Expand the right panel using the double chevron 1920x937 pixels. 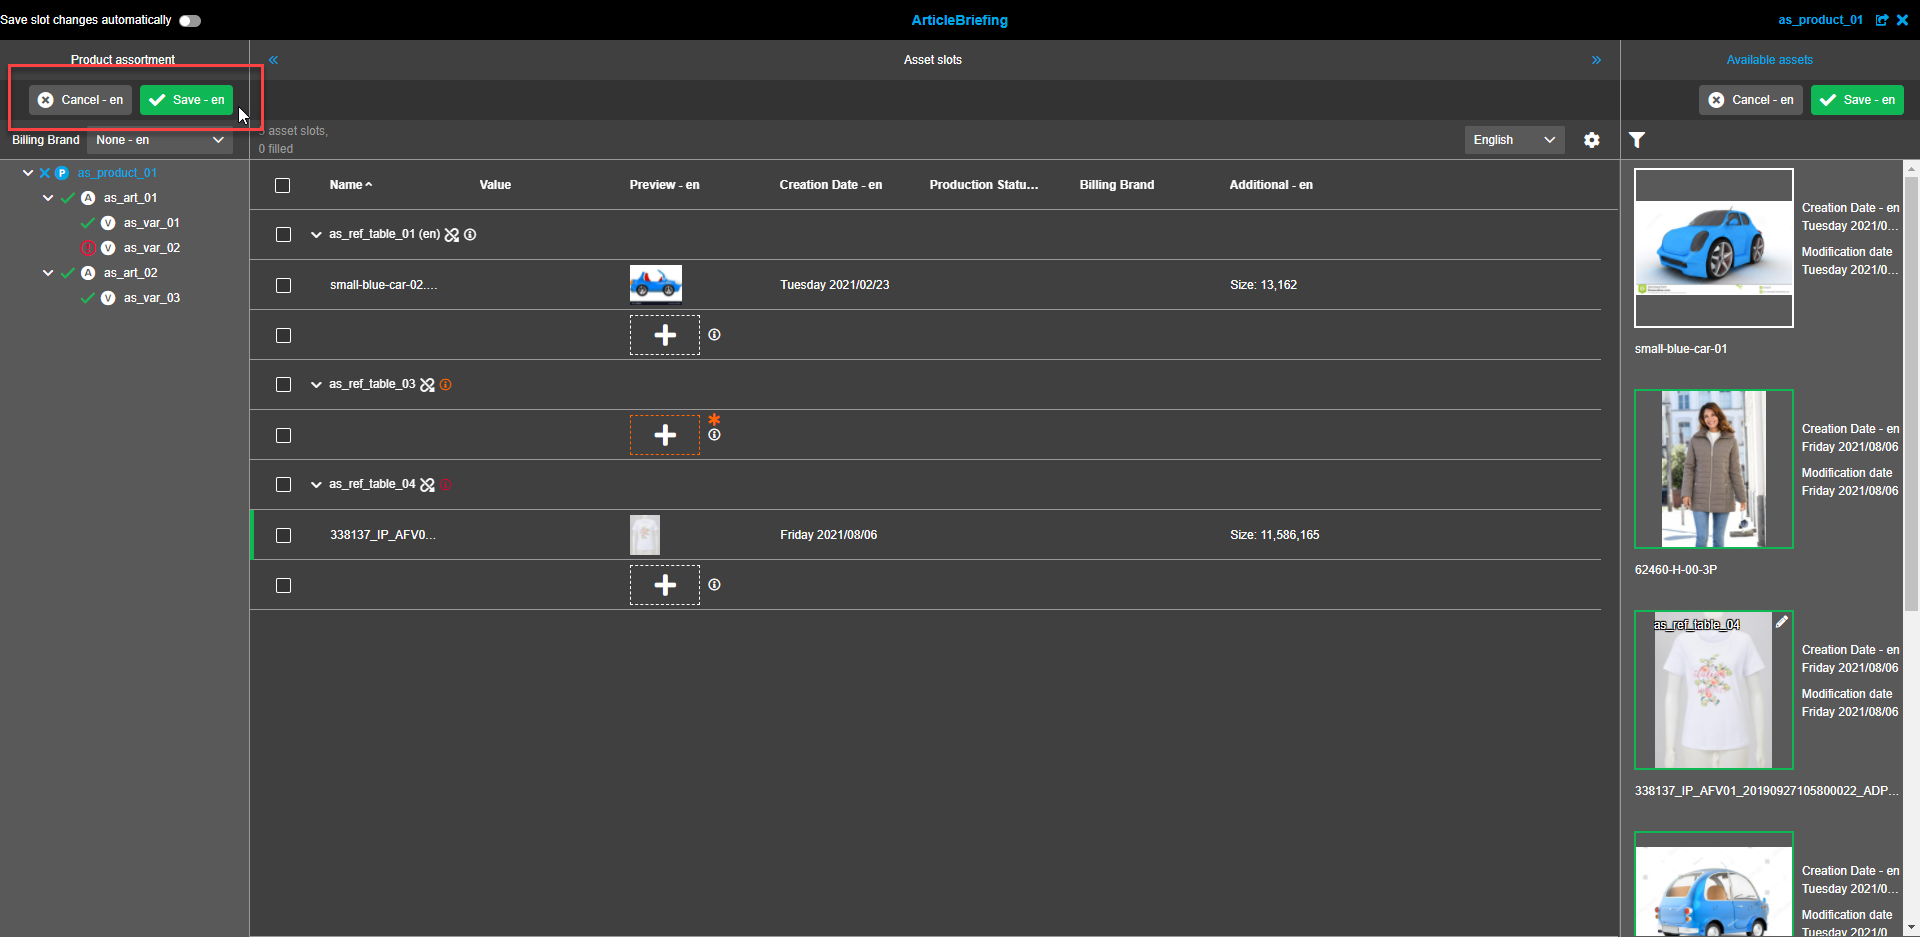(1596, 60)
